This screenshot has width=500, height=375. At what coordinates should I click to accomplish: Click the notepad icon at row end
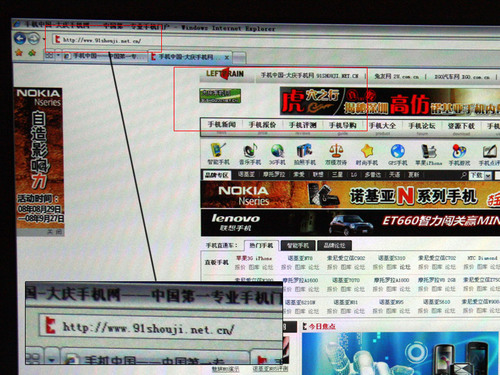[489, 152]
